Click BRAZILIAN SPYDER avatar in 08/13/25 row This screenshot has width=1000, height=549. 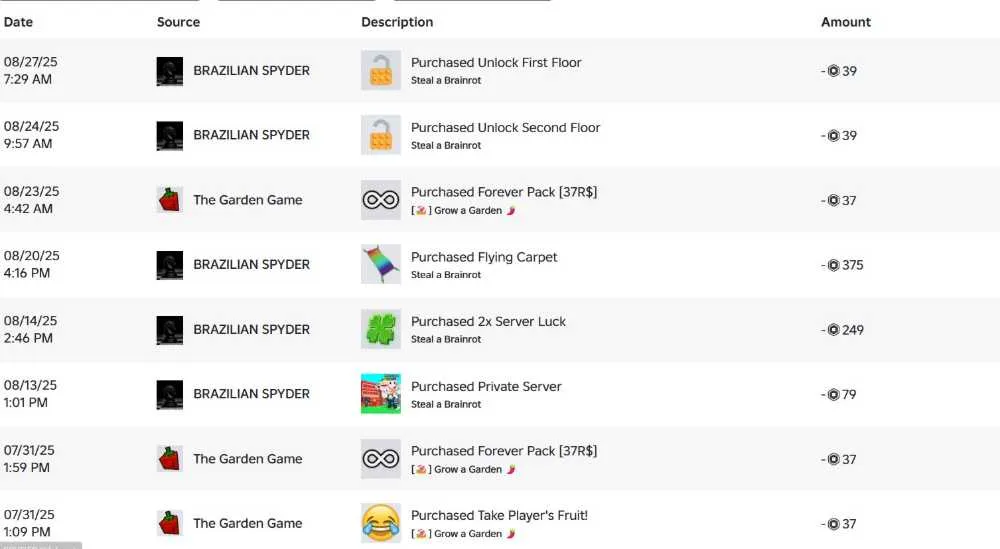[x=170, y=394]
